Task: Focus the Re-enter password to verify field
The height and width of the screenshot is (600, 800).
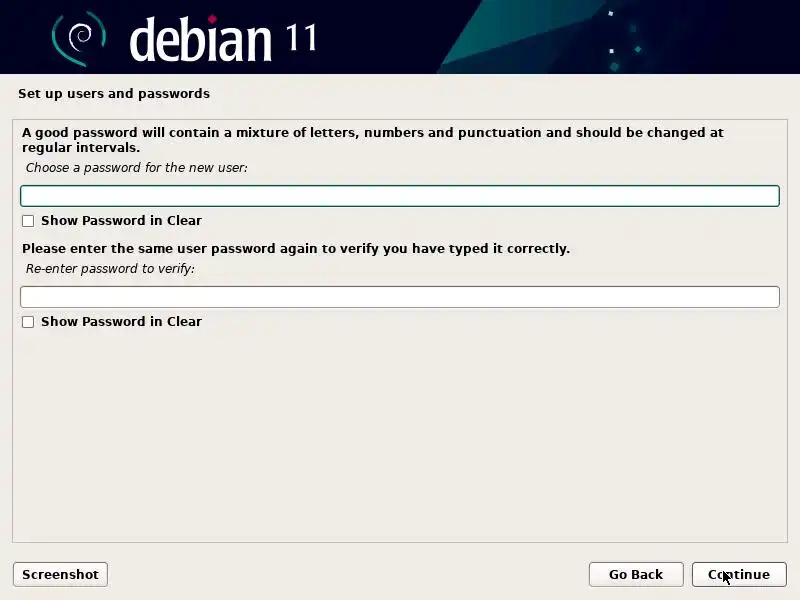Action: pos(400,297)
